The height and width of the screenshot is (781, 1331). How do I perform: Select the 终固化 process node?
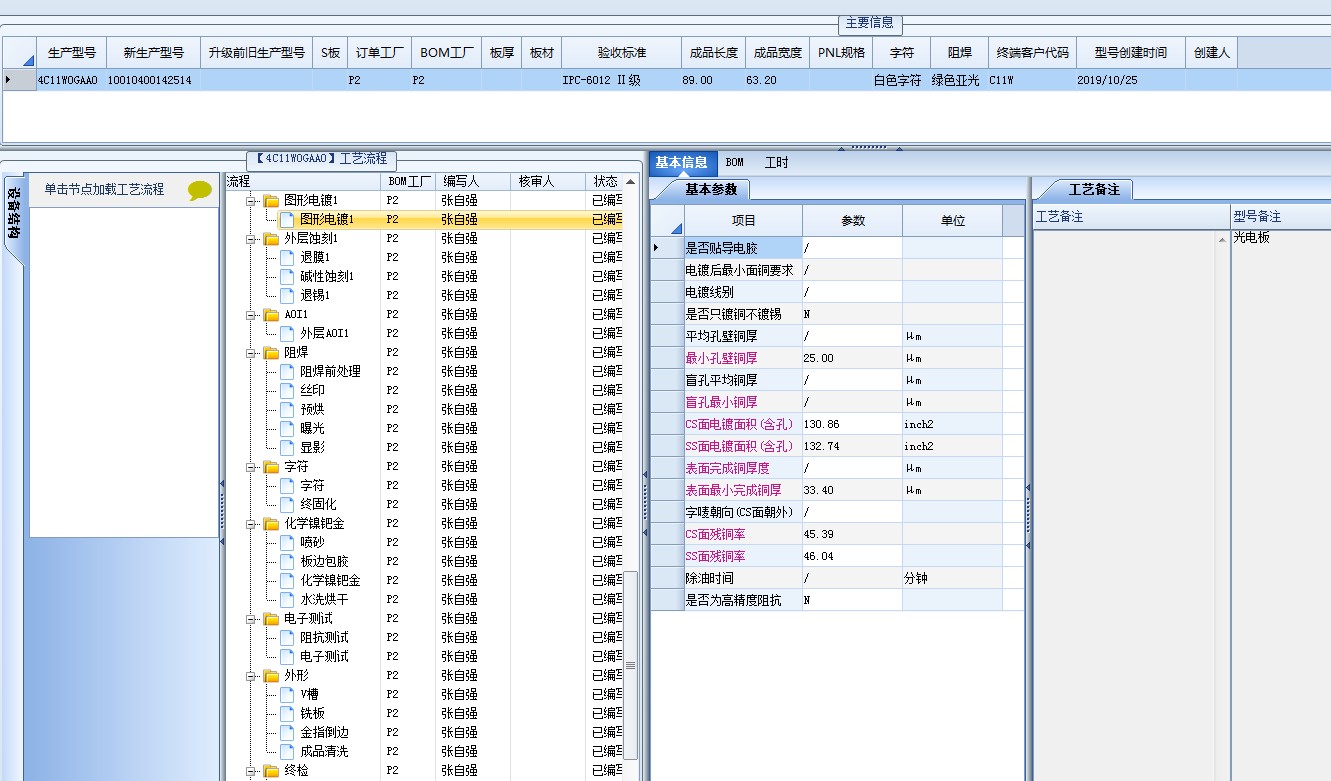pos(318,505)
